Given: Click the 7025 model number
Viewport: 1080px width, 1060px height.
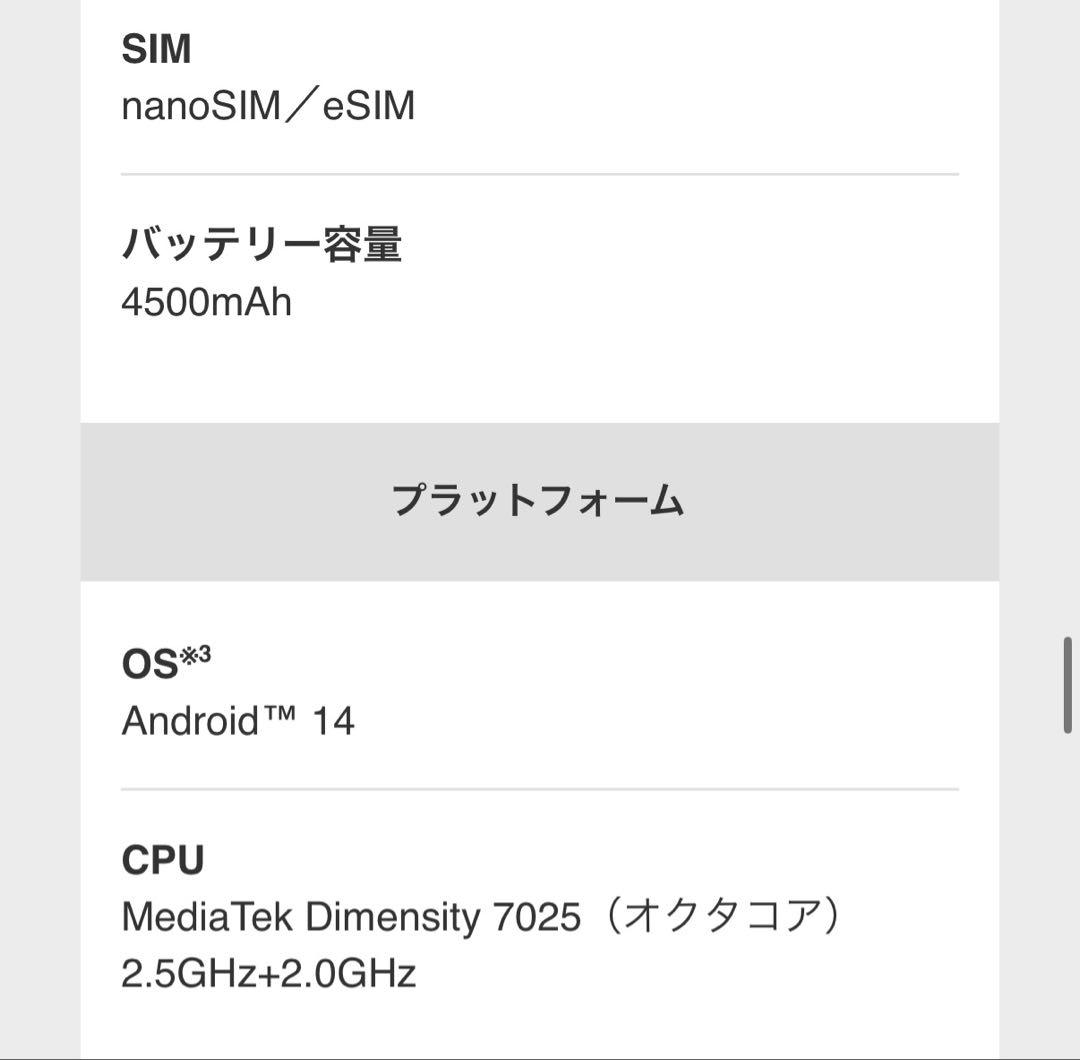Looking at the screenshot, I should 537,917.
